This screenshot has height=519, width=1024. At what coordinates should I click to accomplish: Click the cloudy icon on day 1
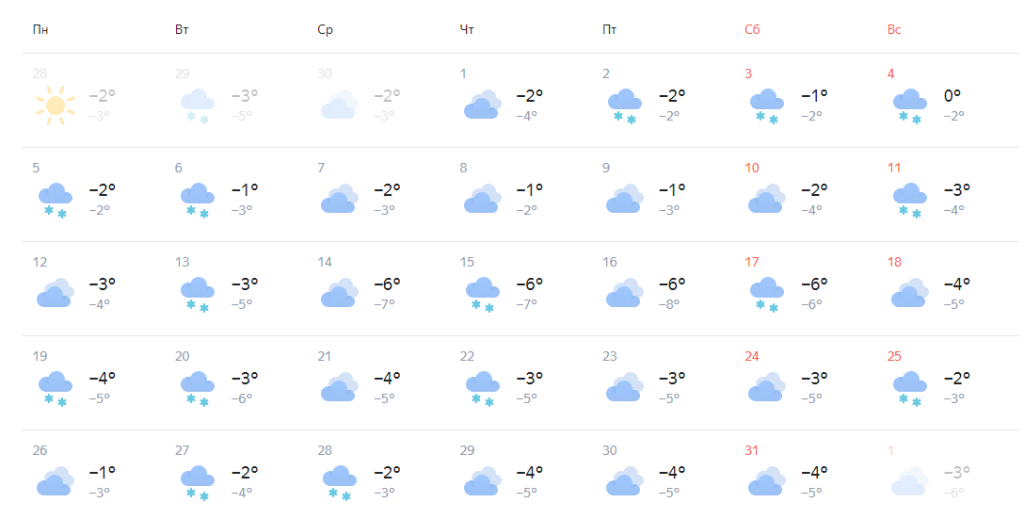point(482,104)
